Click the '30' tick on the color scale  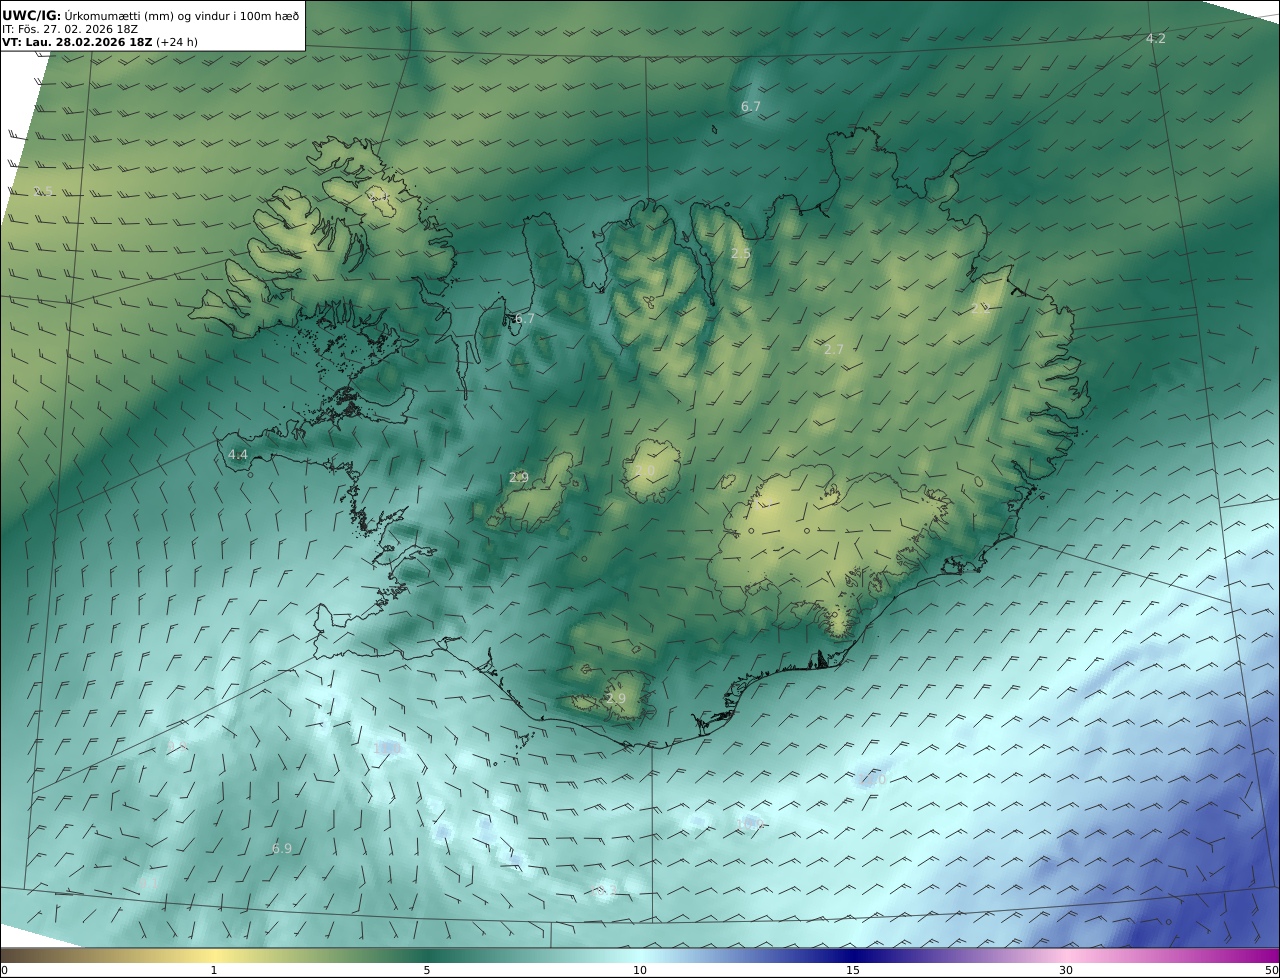1066,970
